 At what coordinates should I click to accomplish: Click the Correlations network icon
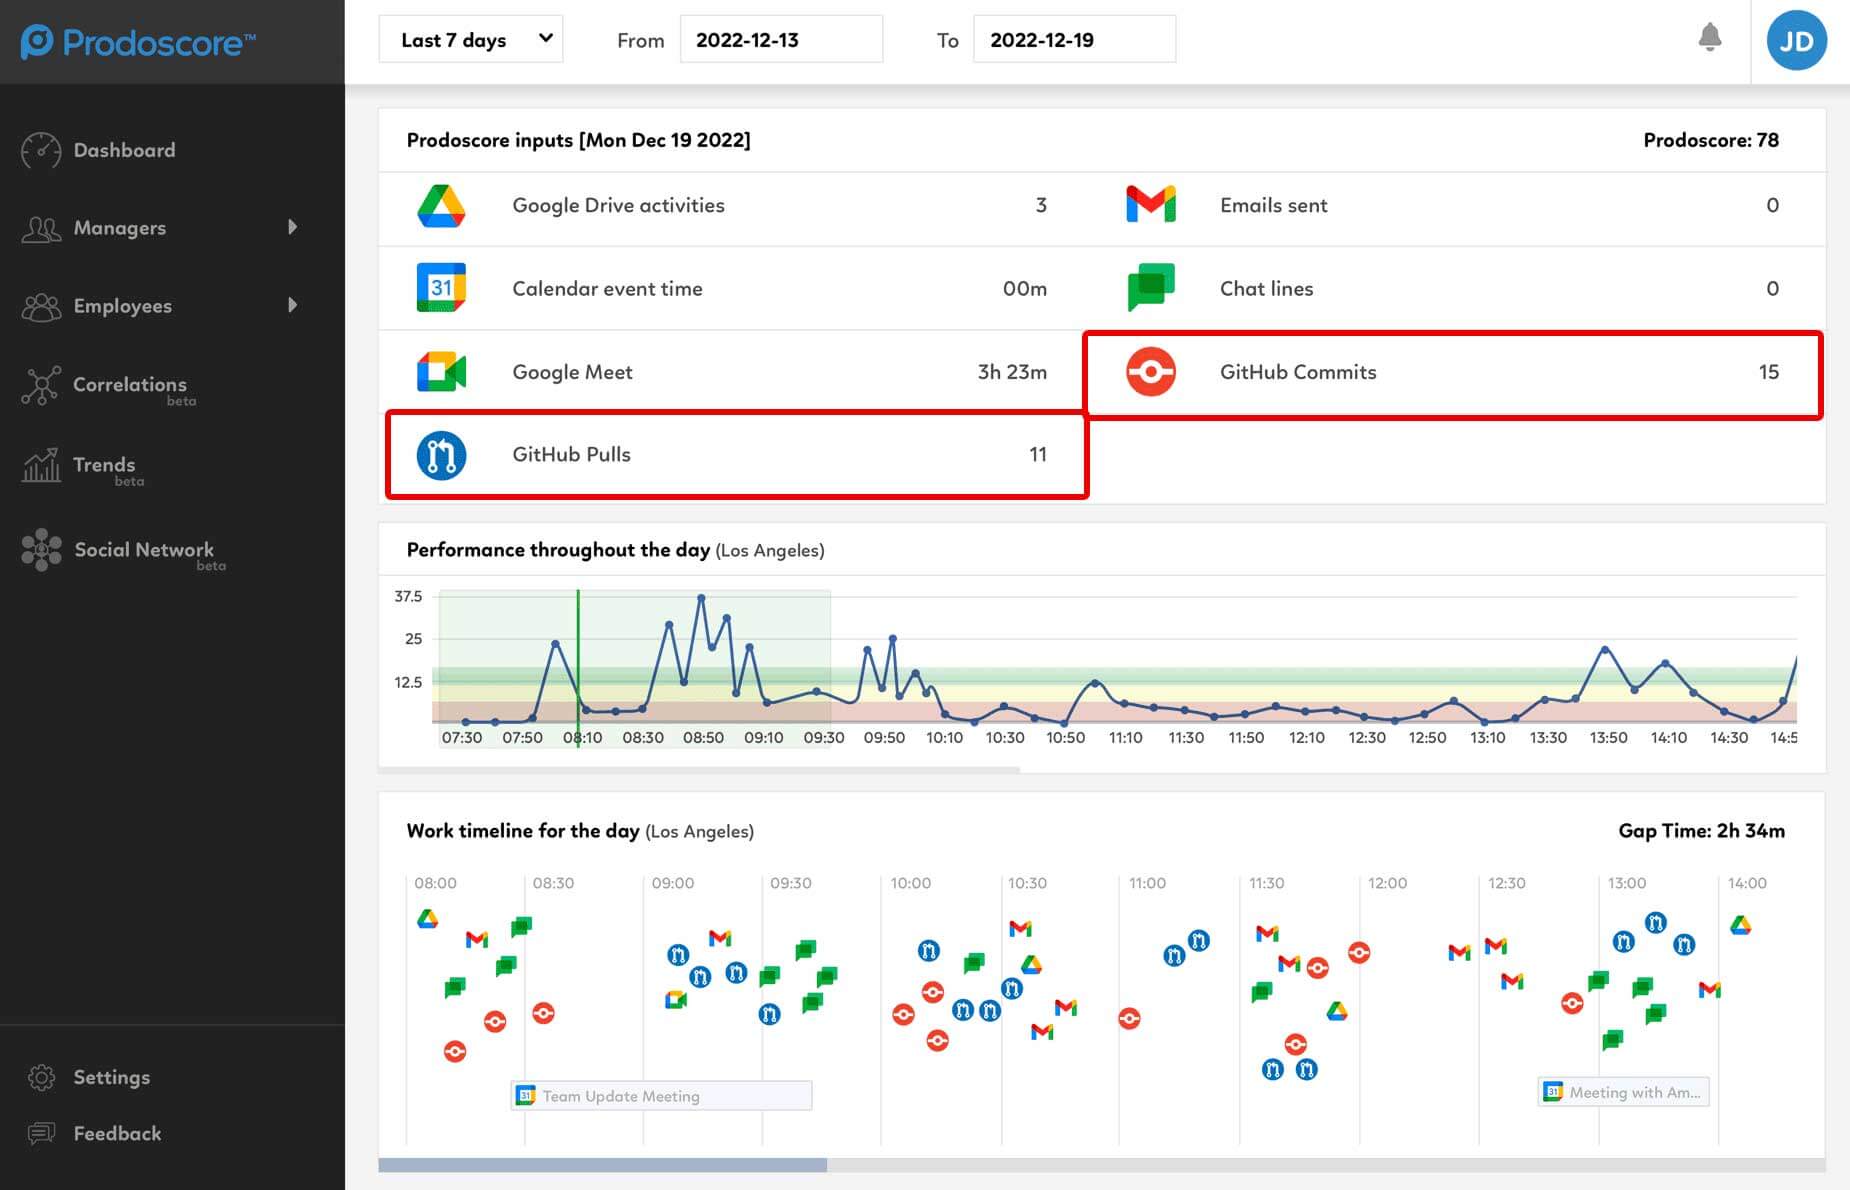pos(41,386)
